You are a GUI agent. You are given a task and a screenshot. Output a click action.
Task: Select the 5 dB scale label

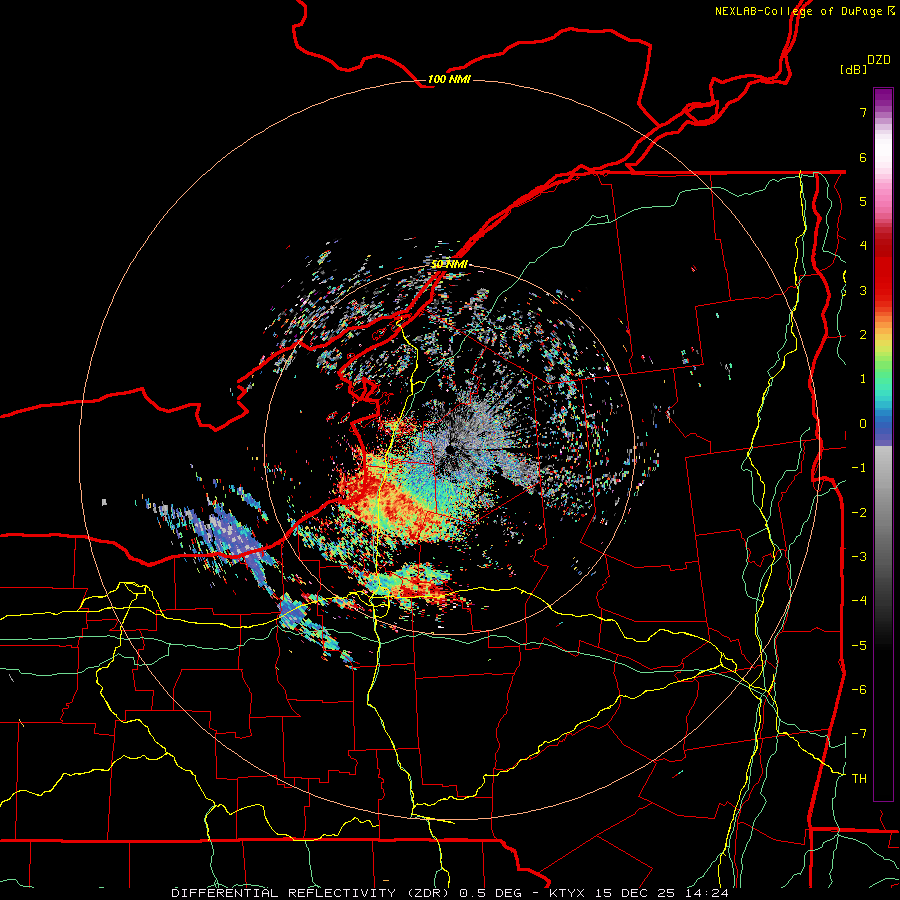click(x=863, y=201)
